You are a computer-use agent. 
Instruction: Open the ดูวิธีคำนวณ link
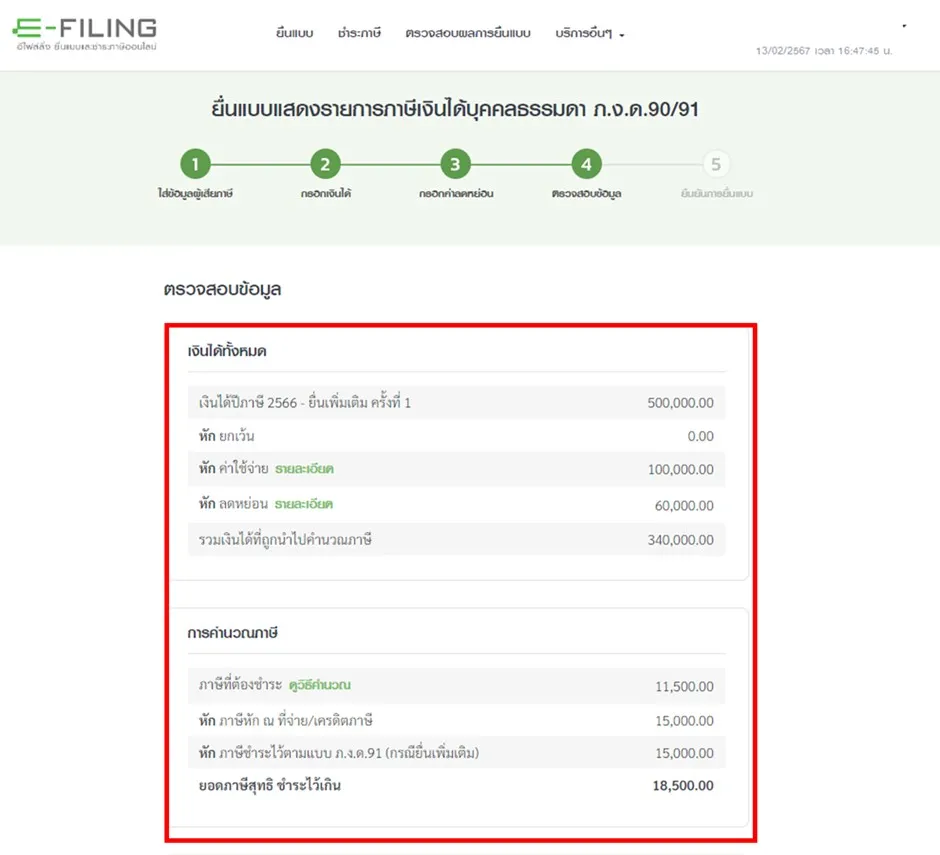pyautogui.click(x=320, y=685)
